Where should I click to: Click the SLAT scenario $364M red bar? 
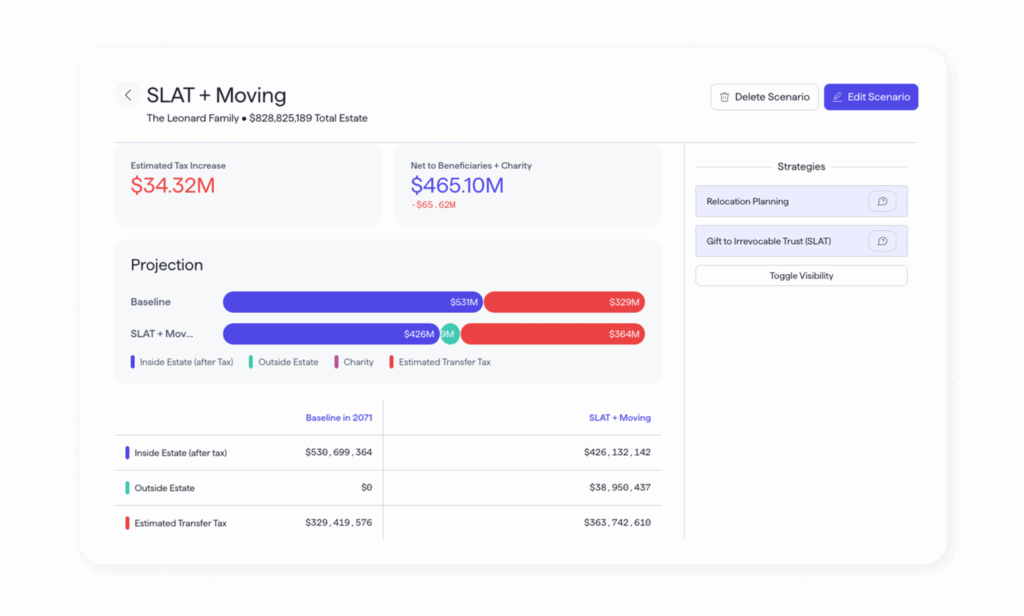(552, 334)
